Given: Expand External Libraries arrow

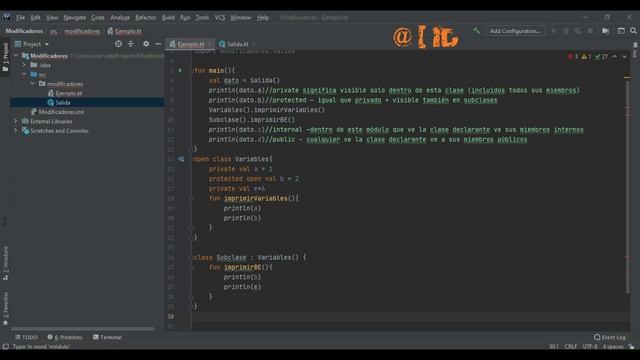Looking at the screenshot, I should tap(16, 121).
